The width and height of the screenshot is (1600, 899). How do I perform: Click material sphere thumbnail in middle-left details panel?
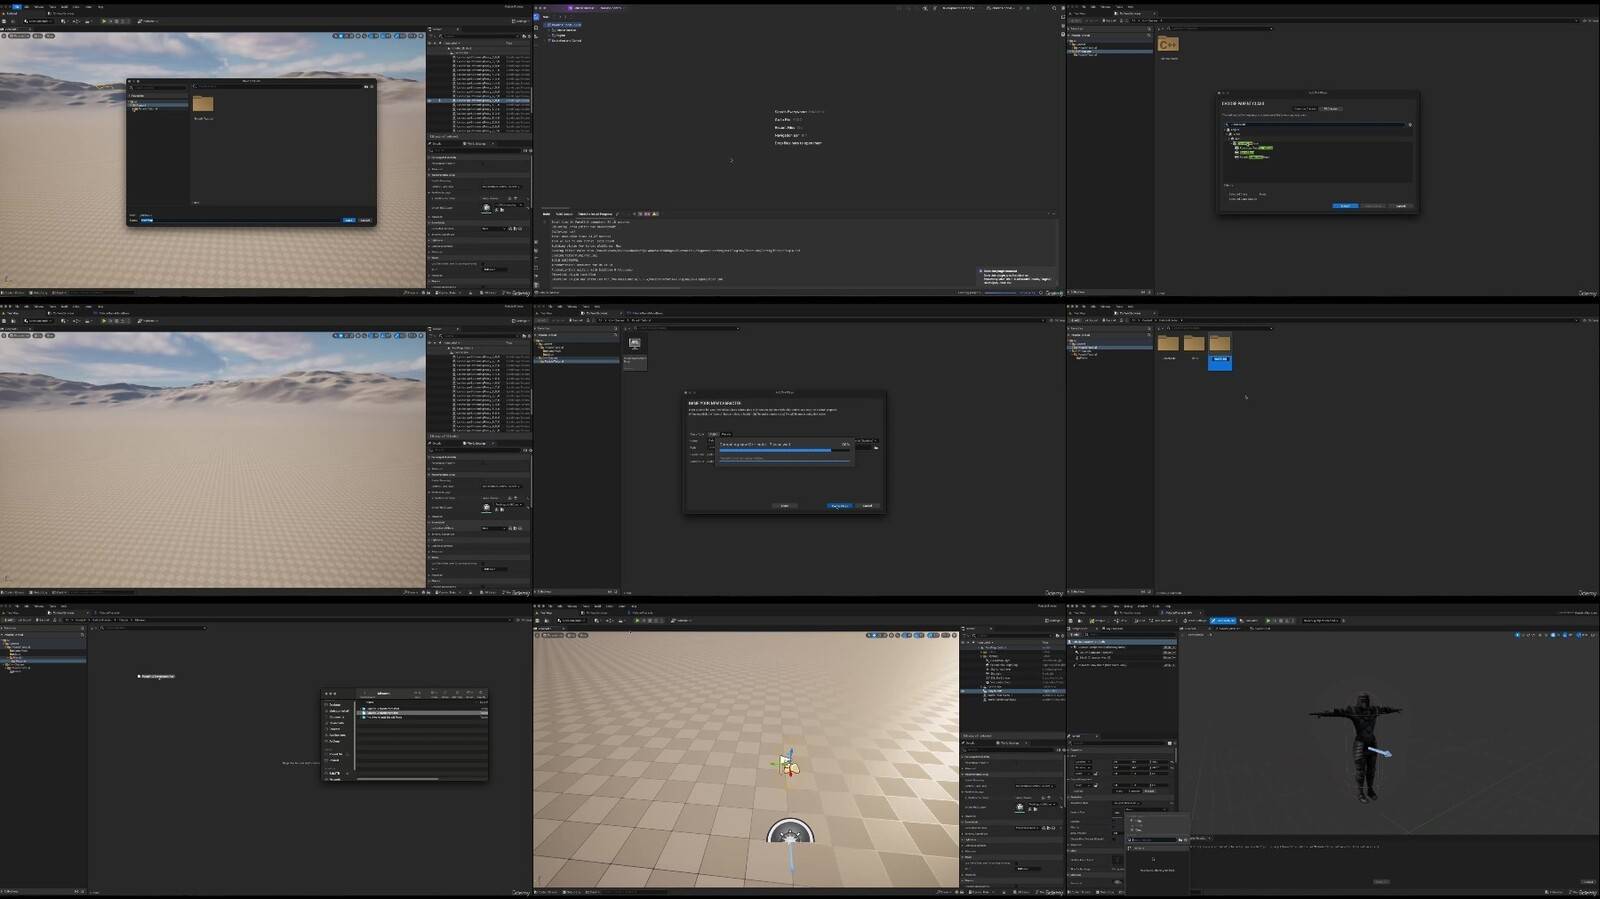pyautogui.click(x=487, y=507)
